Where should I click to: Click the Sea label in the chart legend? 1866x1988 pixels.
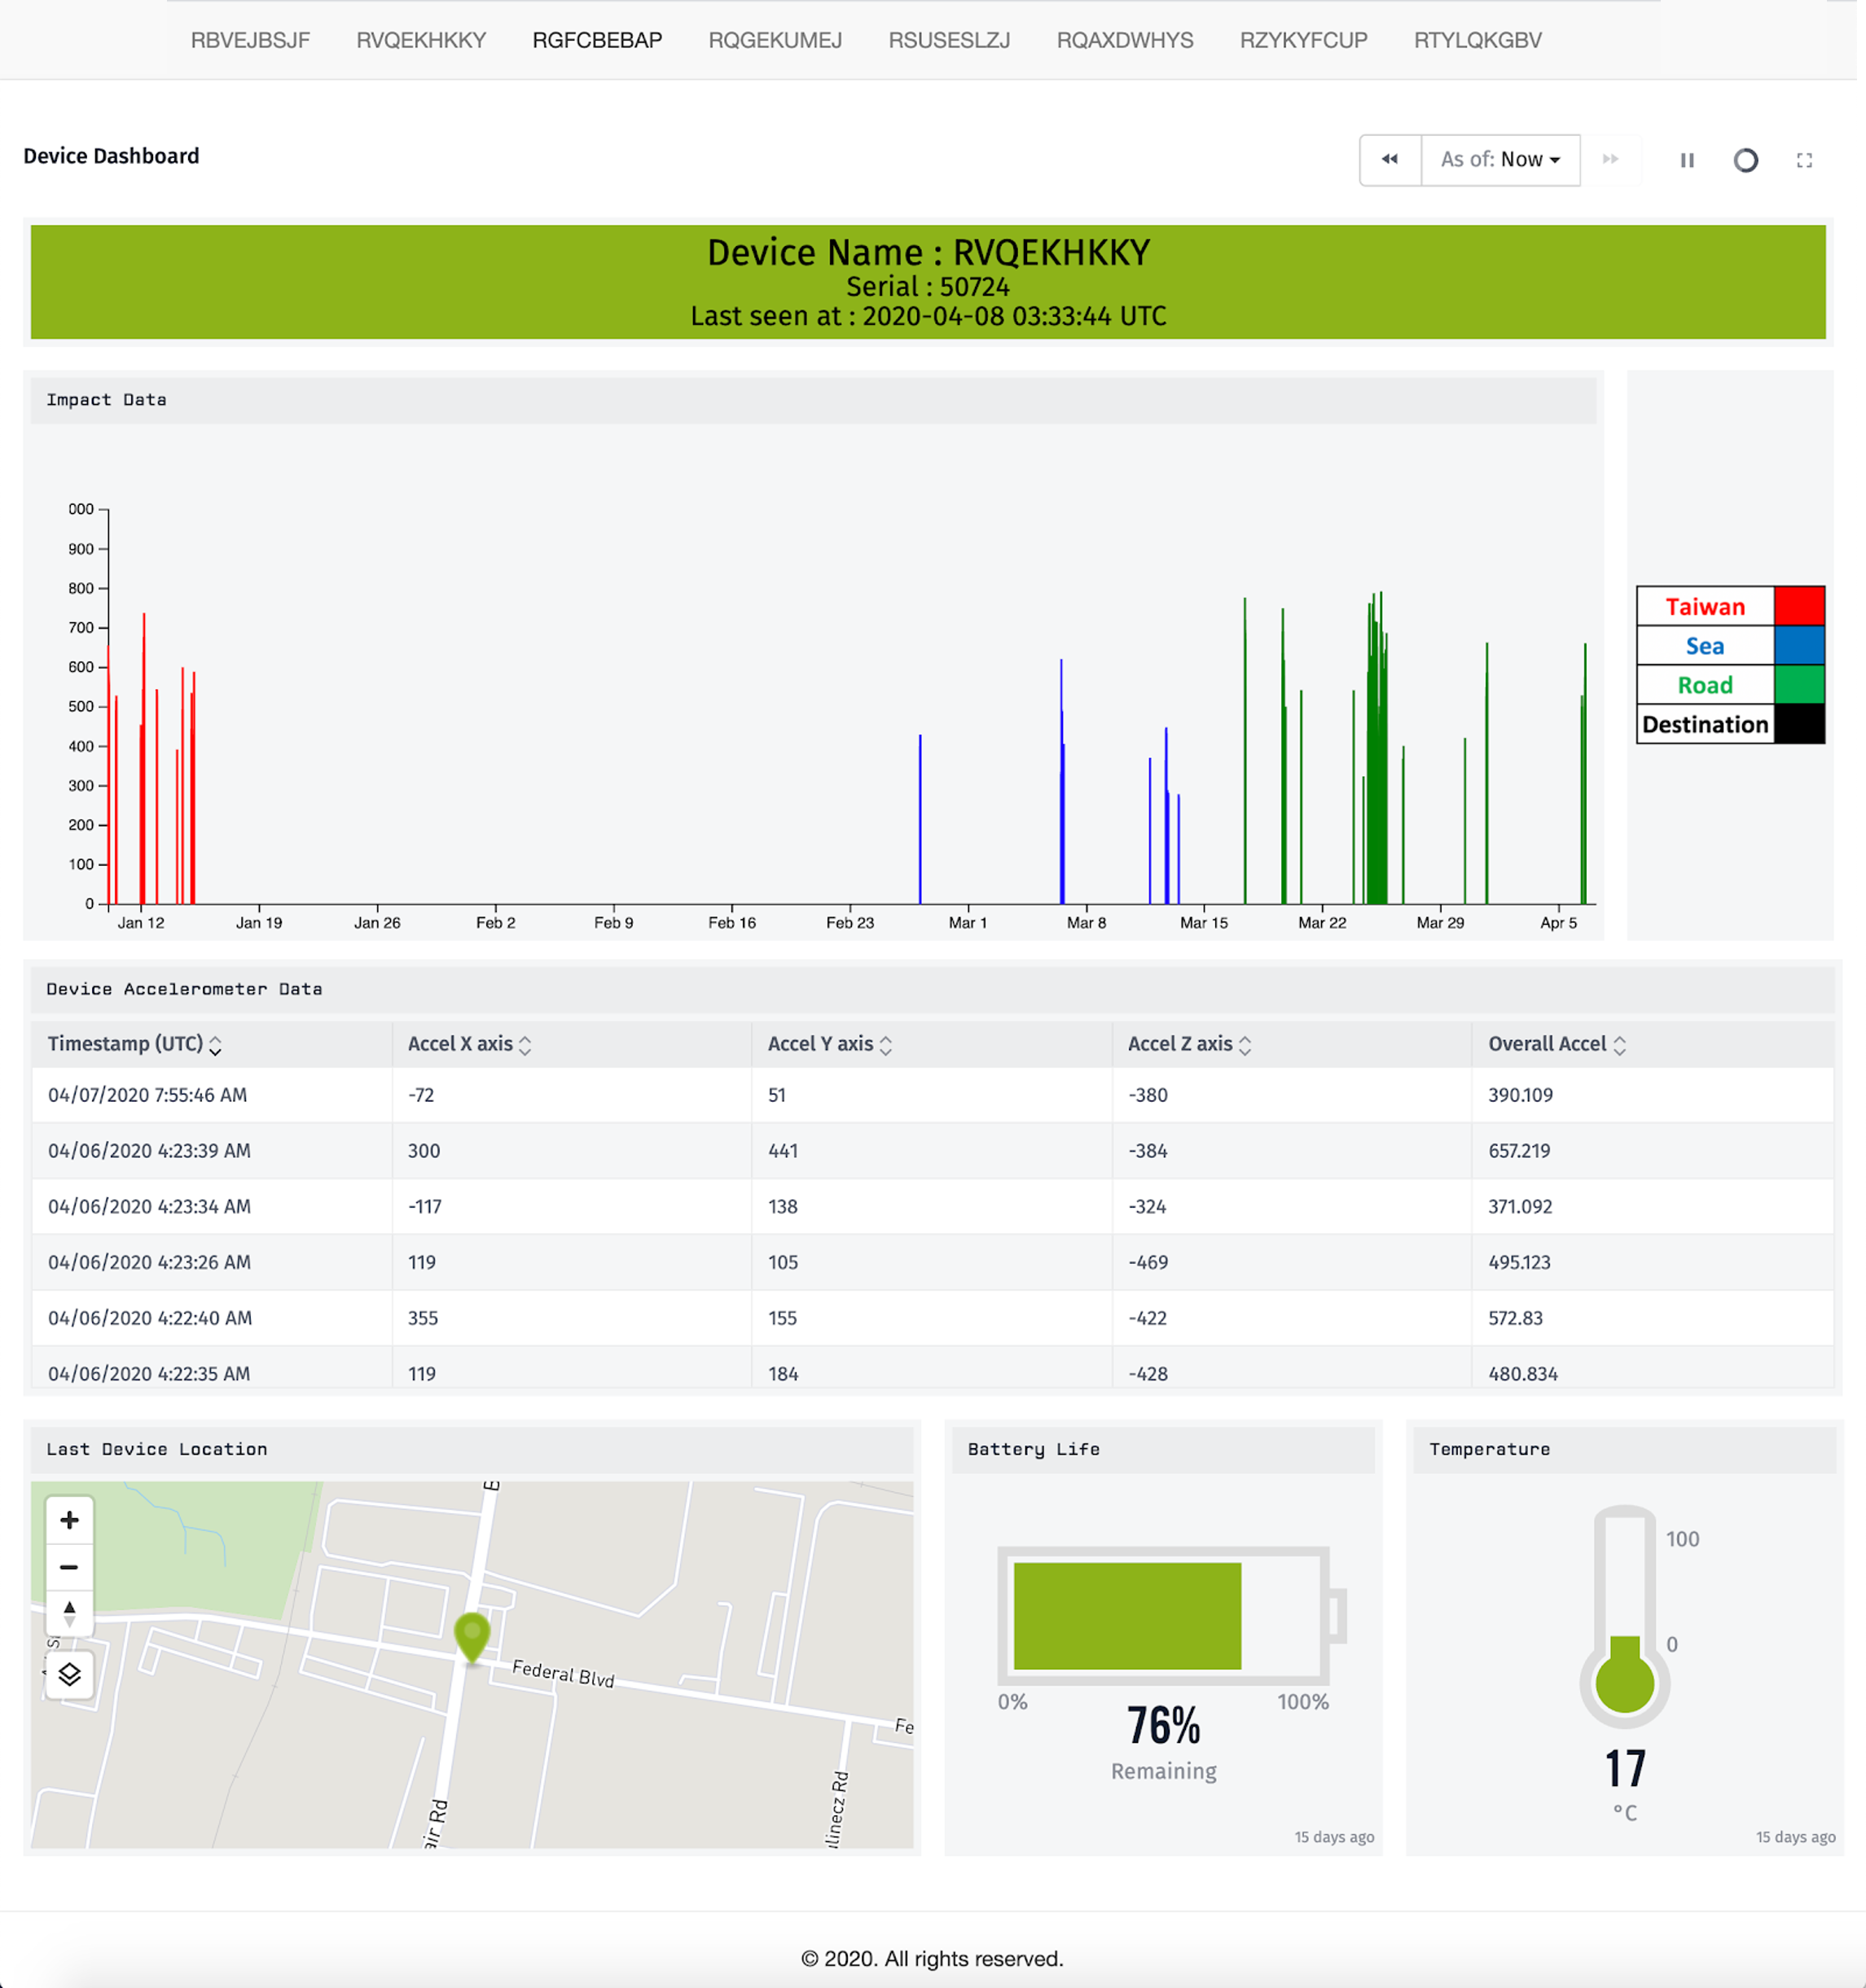1704,646
